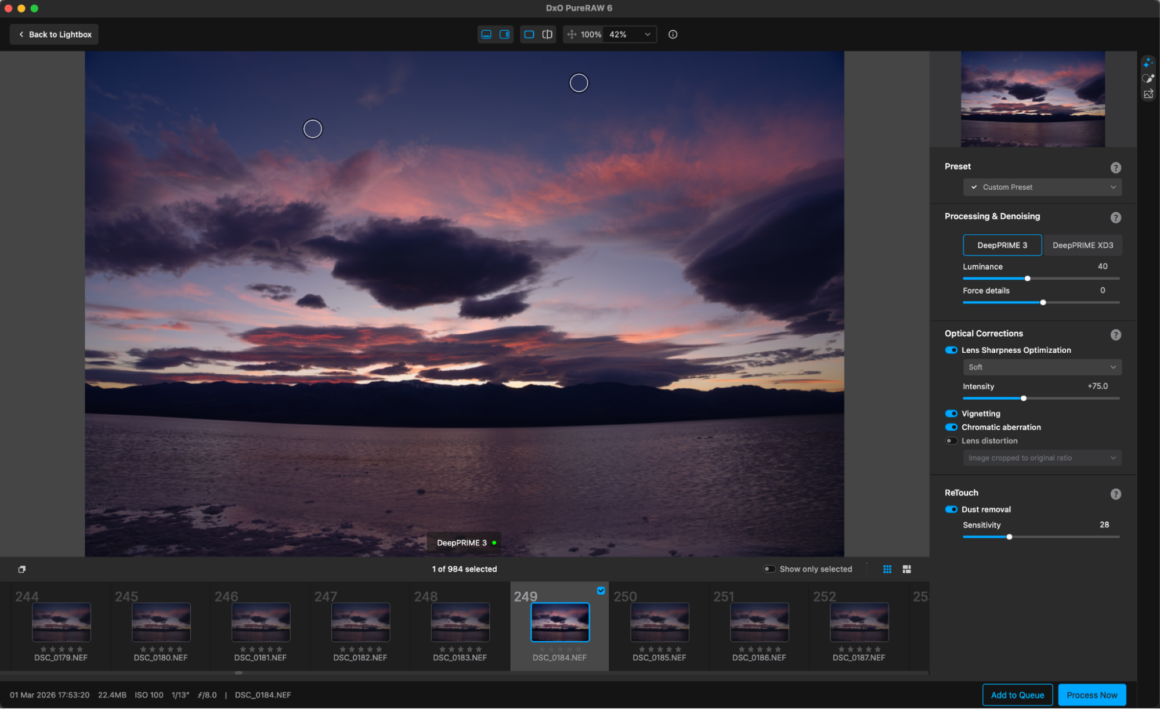Click the Add to Queue button
This screenshot has height=709, width=1160.
pyautogui.click(x=1017, y=694)
